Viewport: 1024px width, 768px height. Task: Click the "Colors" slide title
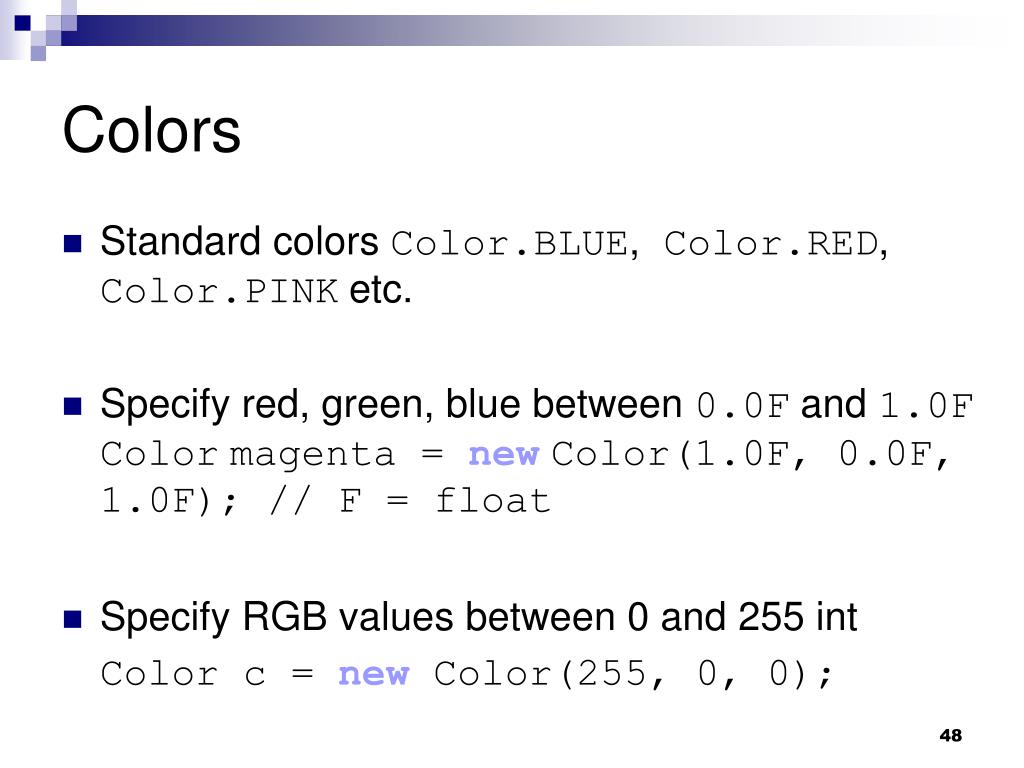click(x=152, y=131)
